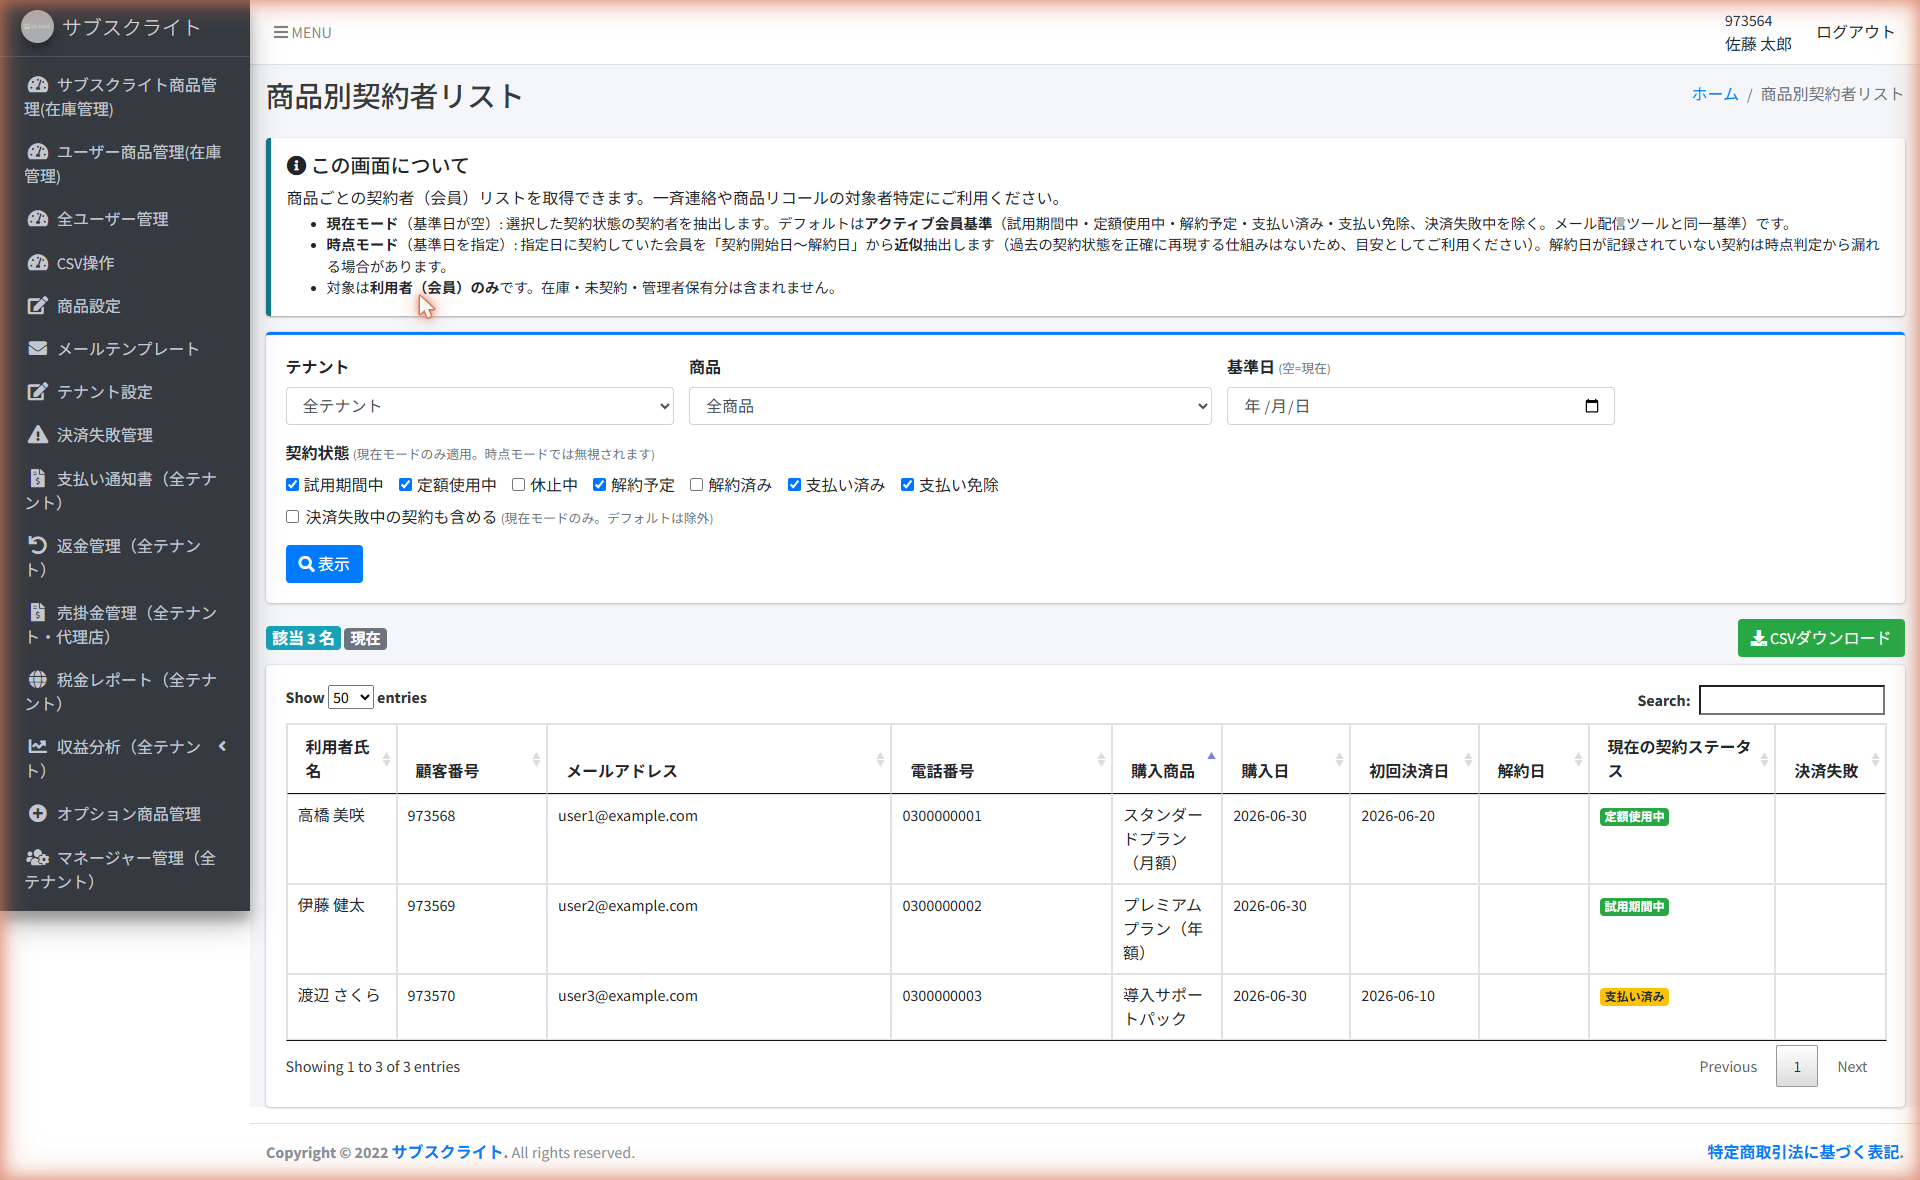This screenshot has width=1920, height=1180.
Task: Toggle 支払い免除 checkbox
Action: point(908,485)
